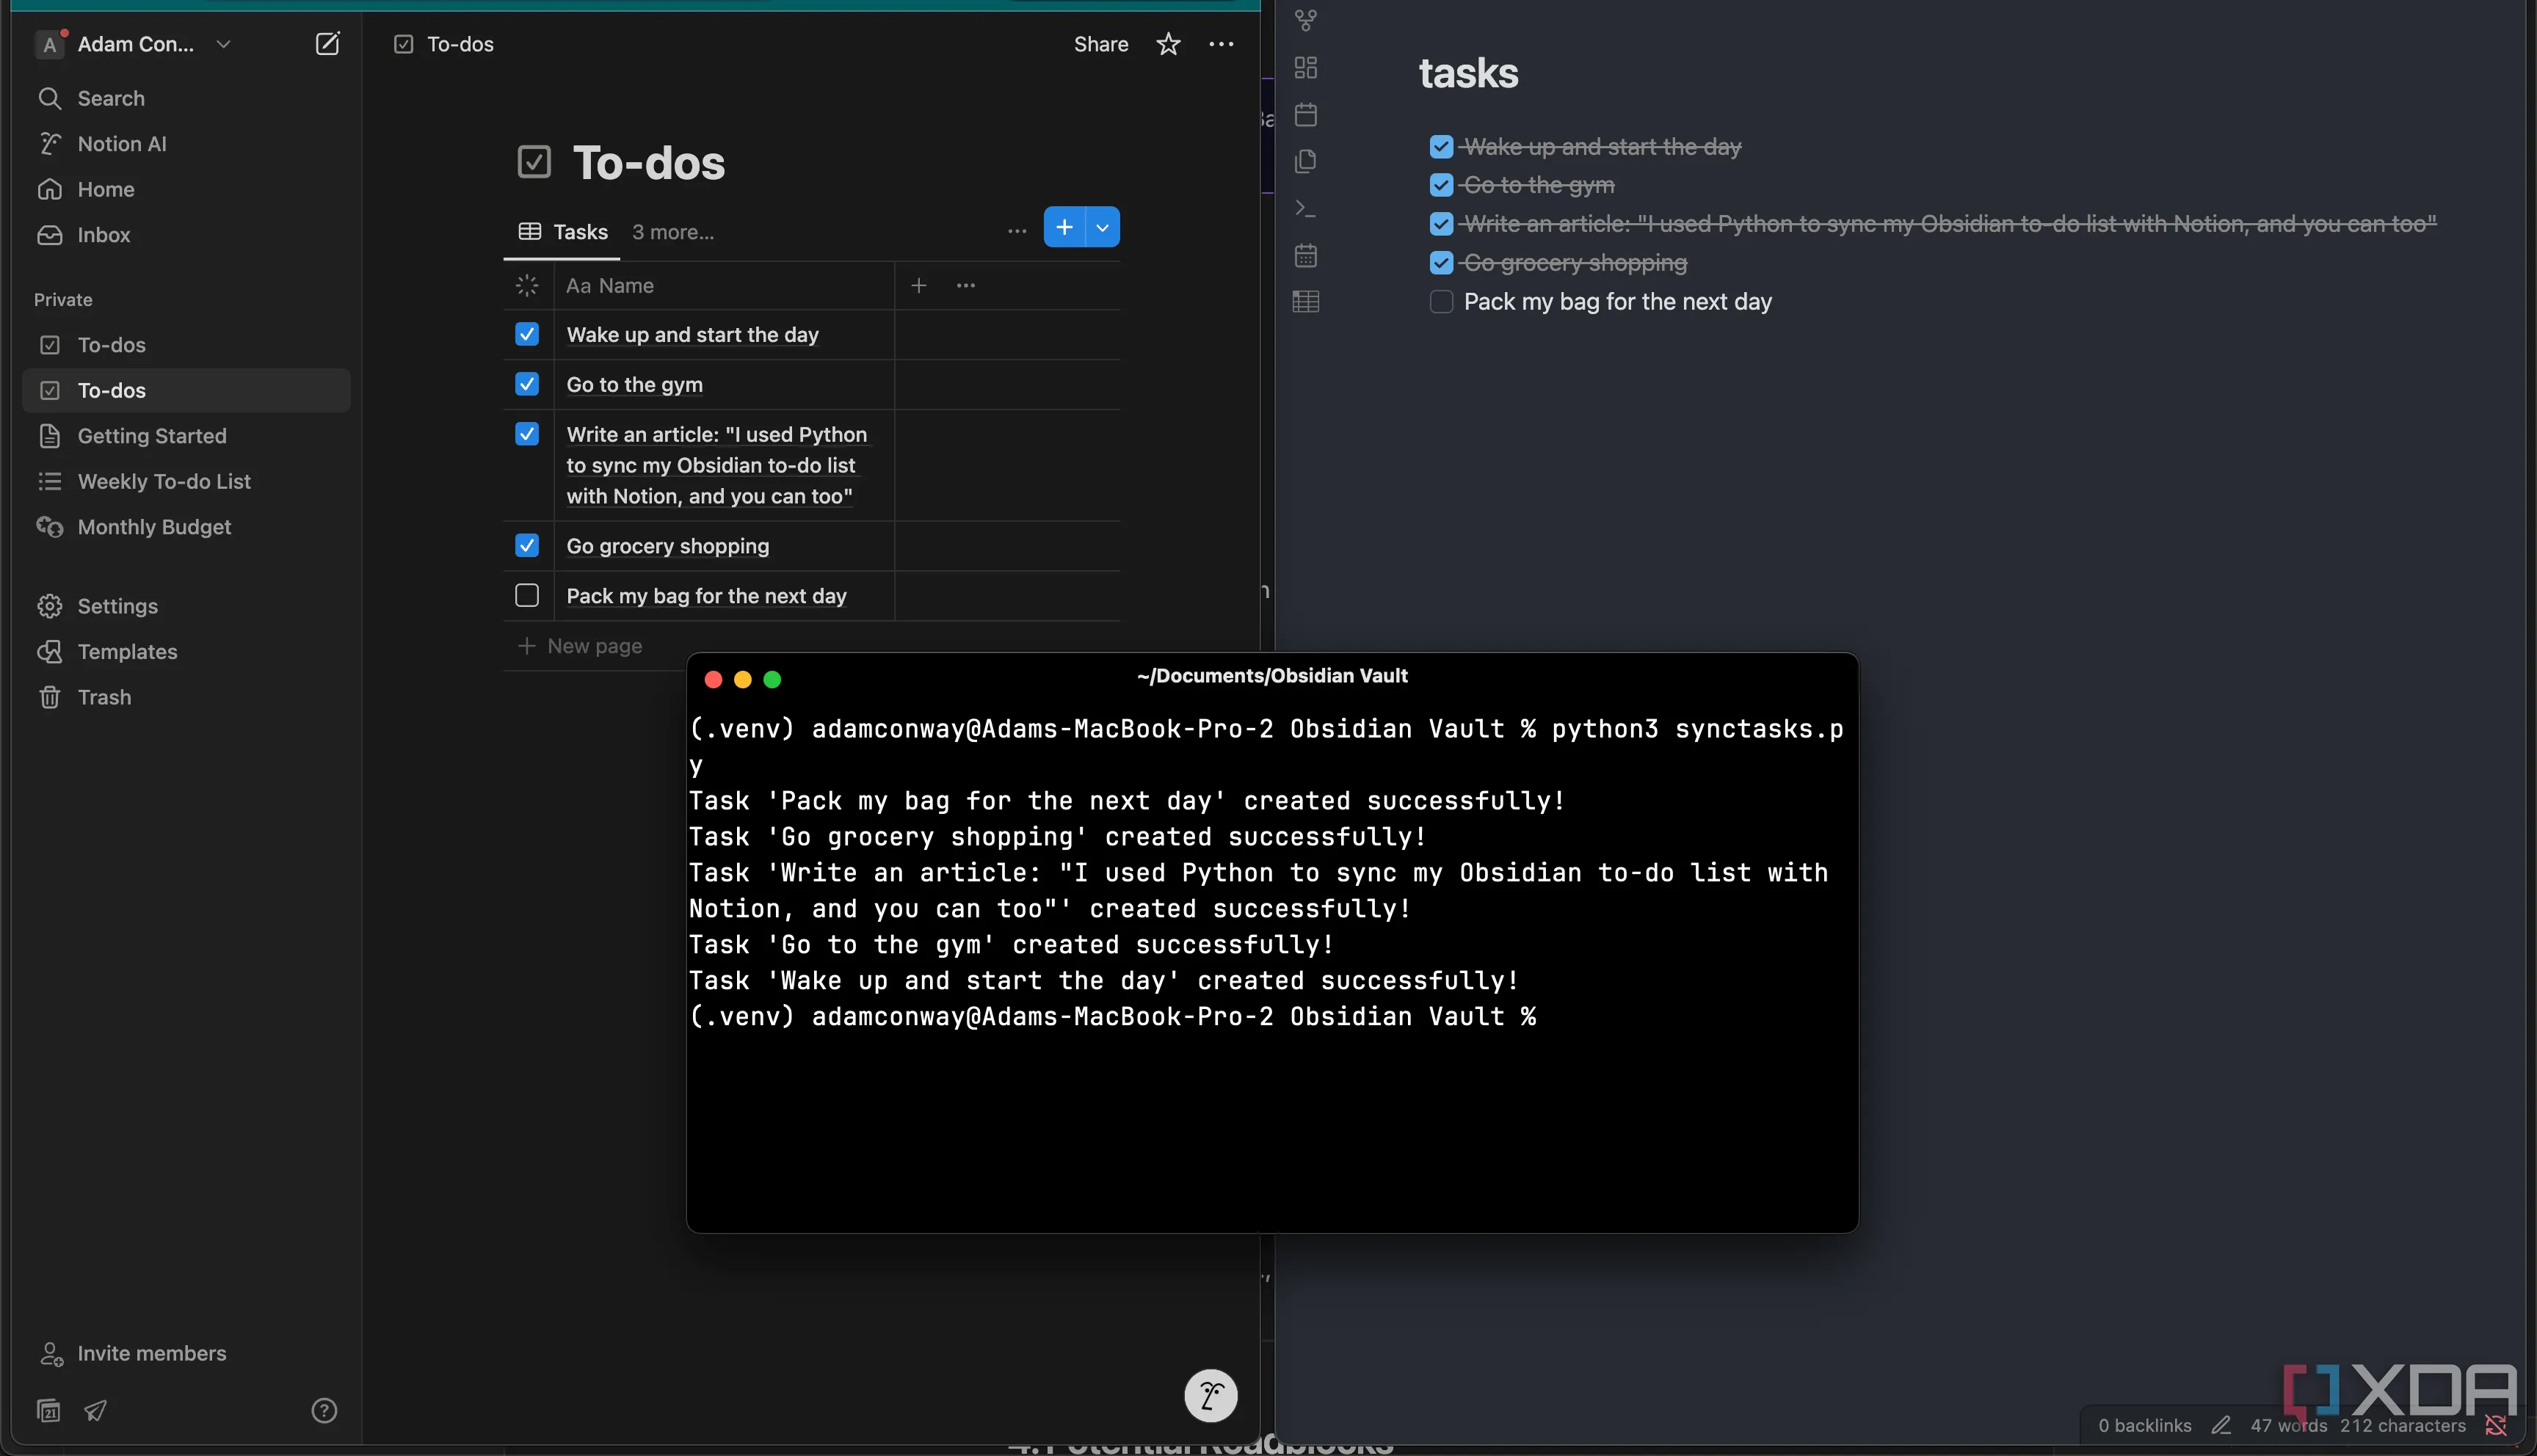2537x1456 pixels.
Task: Click the pencil edit mode icon in Obsidian status bar
Action: (2221, 1425)
